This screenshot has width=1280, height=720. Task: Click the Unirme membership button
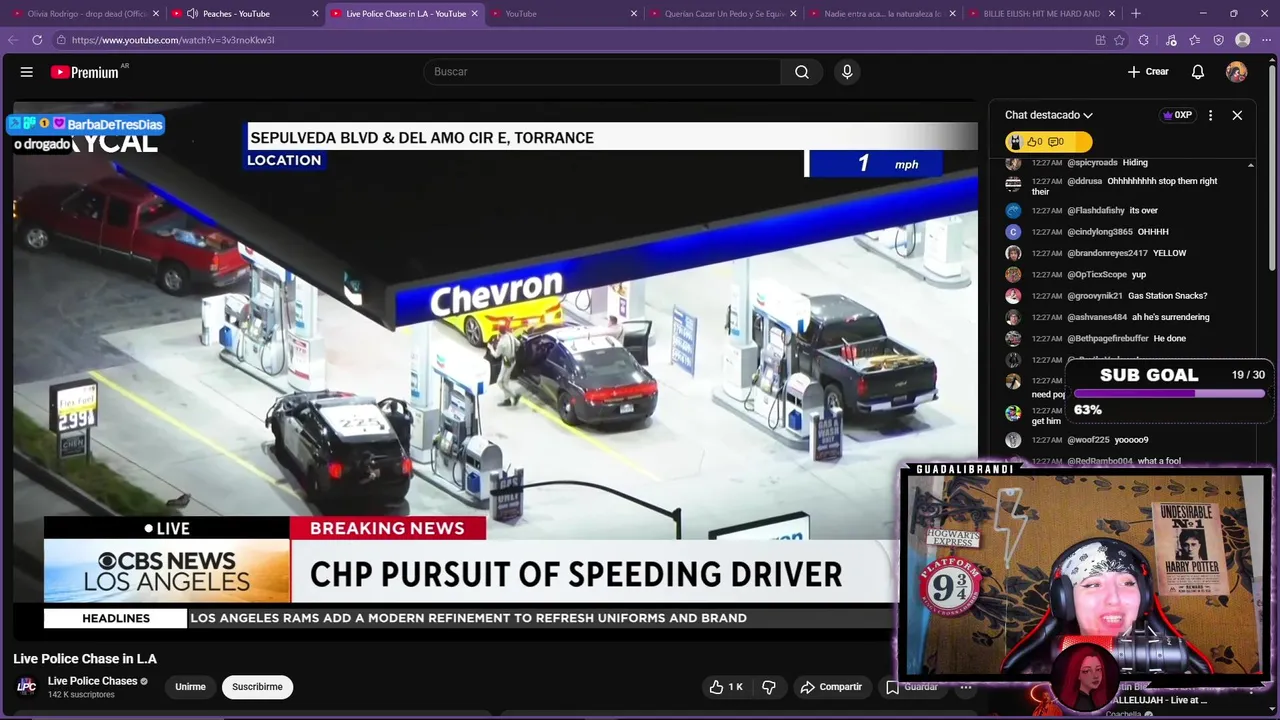[190, 687]
